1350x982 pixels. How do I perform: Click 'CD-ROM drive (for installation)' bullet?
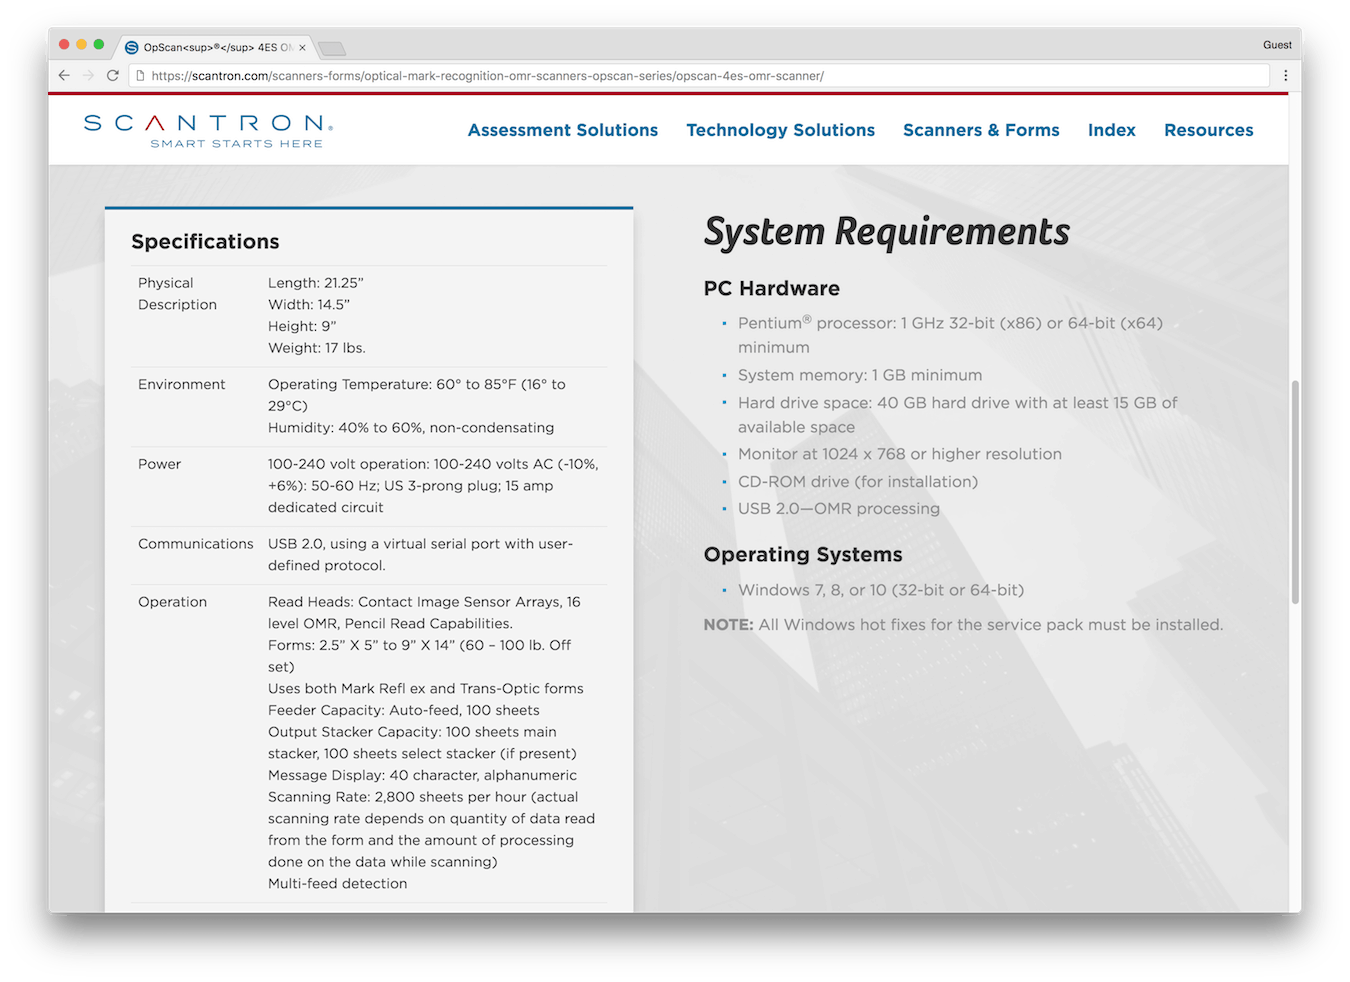coord(858,481)
